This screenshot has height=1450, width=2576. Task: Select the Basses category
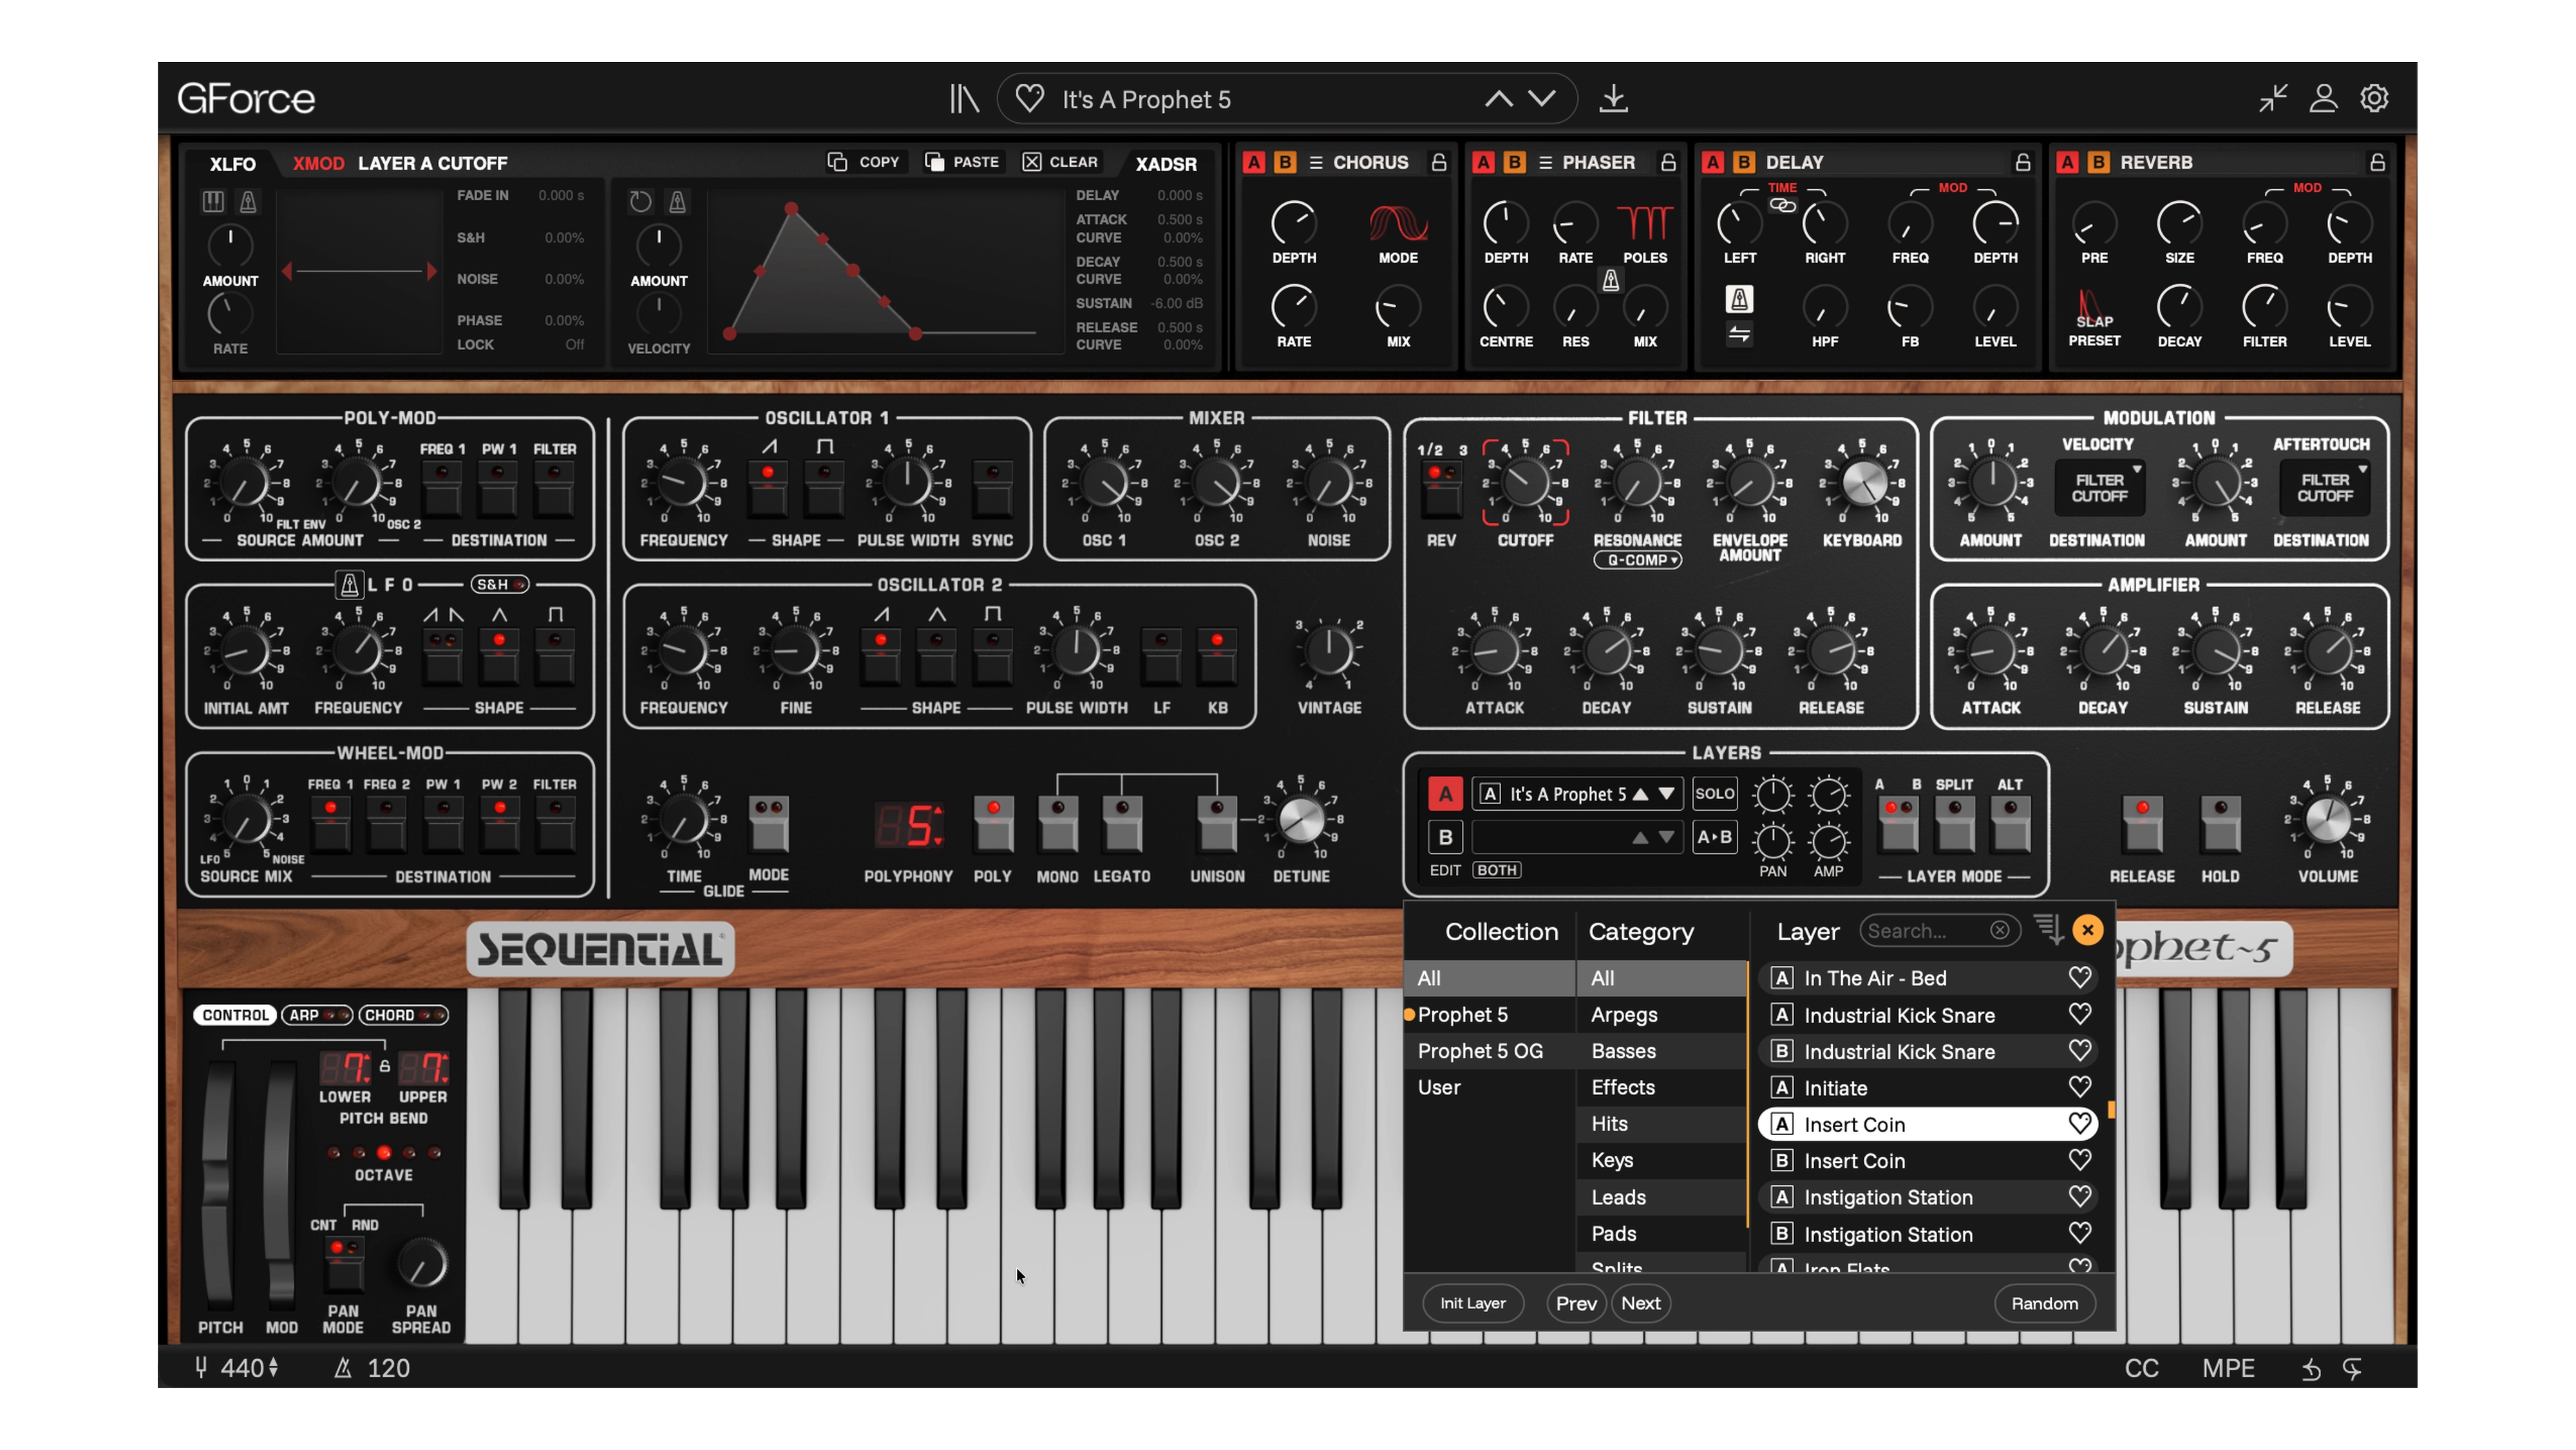pos(1660,1050)
